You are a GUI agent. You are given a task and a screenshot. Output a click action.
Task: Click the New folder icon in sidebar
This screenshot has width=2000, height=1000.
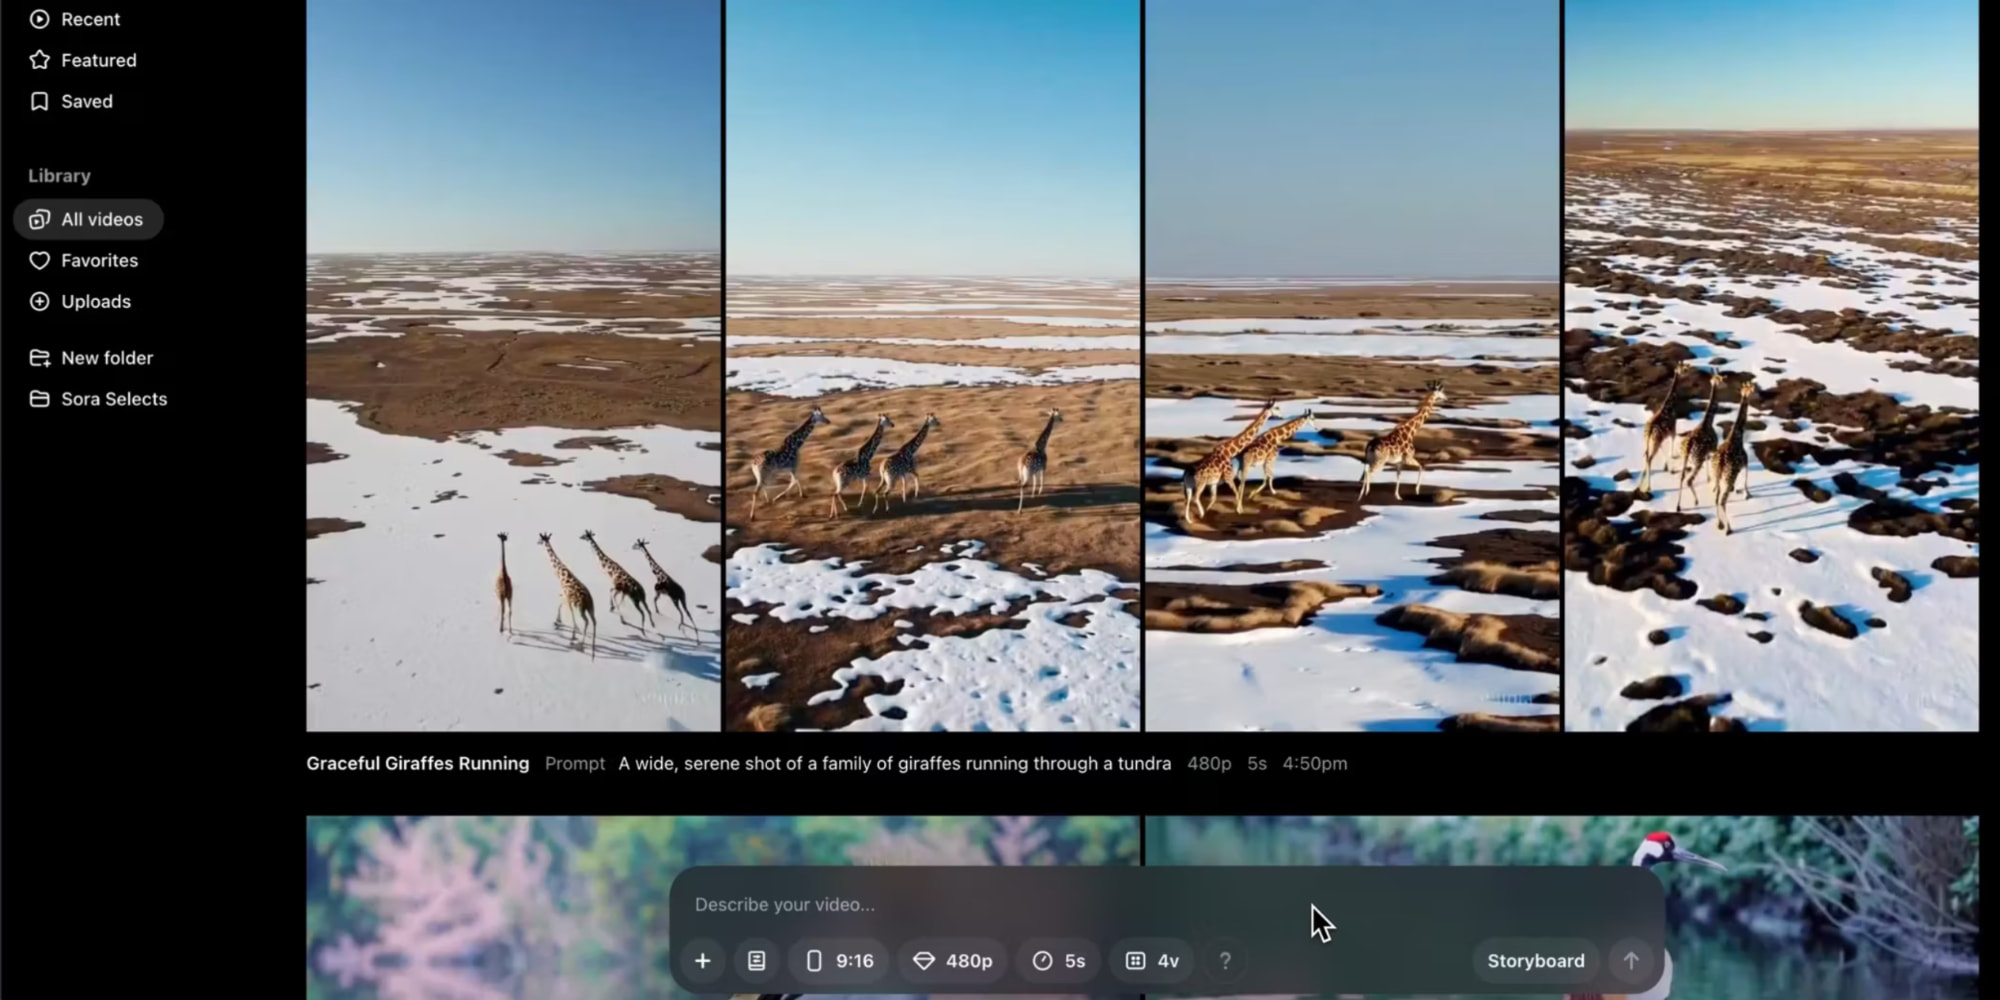[x=40, y=358]
